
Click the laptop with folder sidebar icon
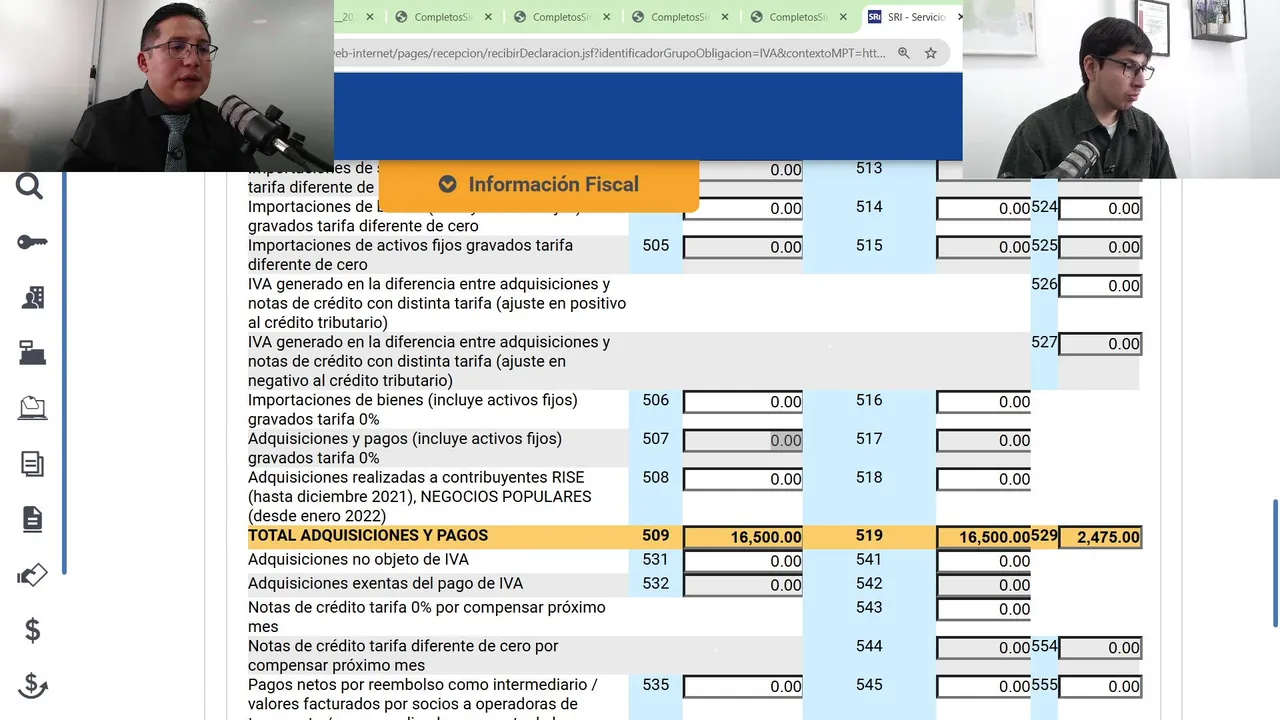coord(32,407)
